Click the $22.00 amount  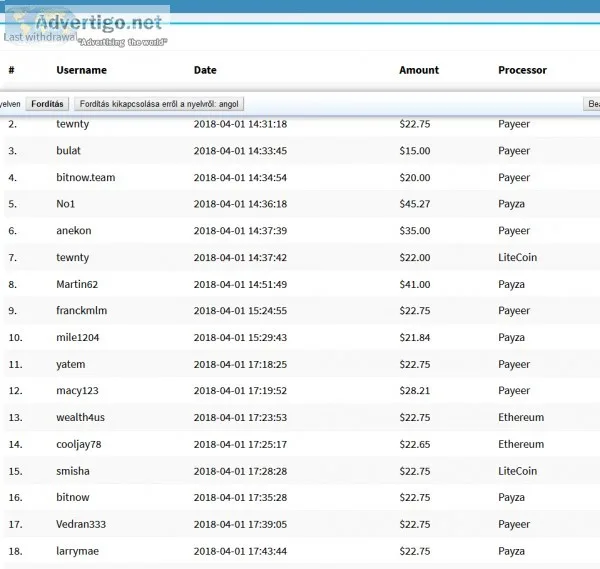coord(415,258)
